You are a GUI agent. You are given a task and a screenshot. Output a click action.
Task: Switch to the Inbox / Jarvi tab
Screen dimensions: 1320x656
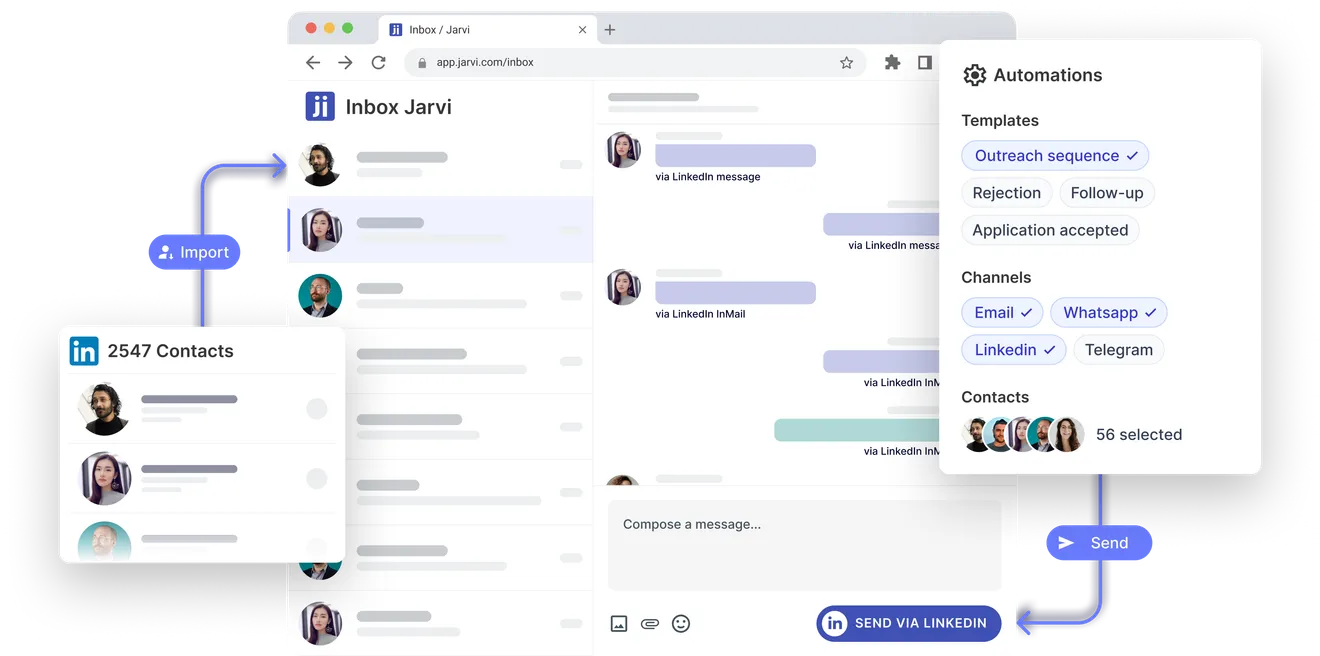(x=480, y=29)
